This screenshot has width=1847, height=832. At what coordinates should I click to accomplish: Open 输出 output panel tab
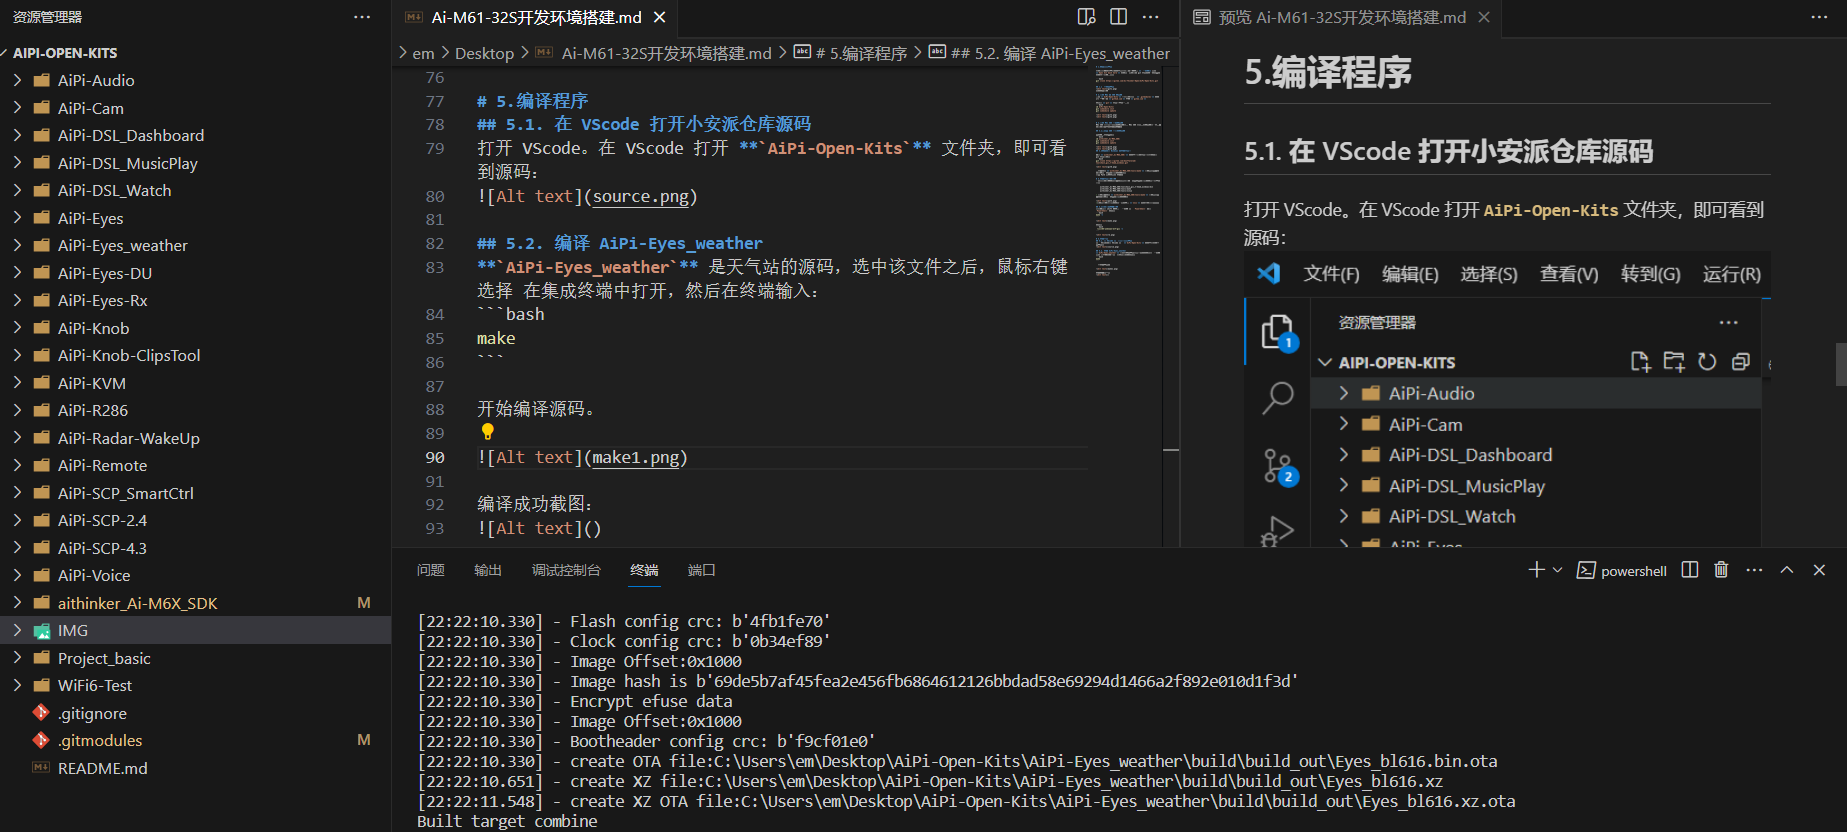(x=488, y=570)
